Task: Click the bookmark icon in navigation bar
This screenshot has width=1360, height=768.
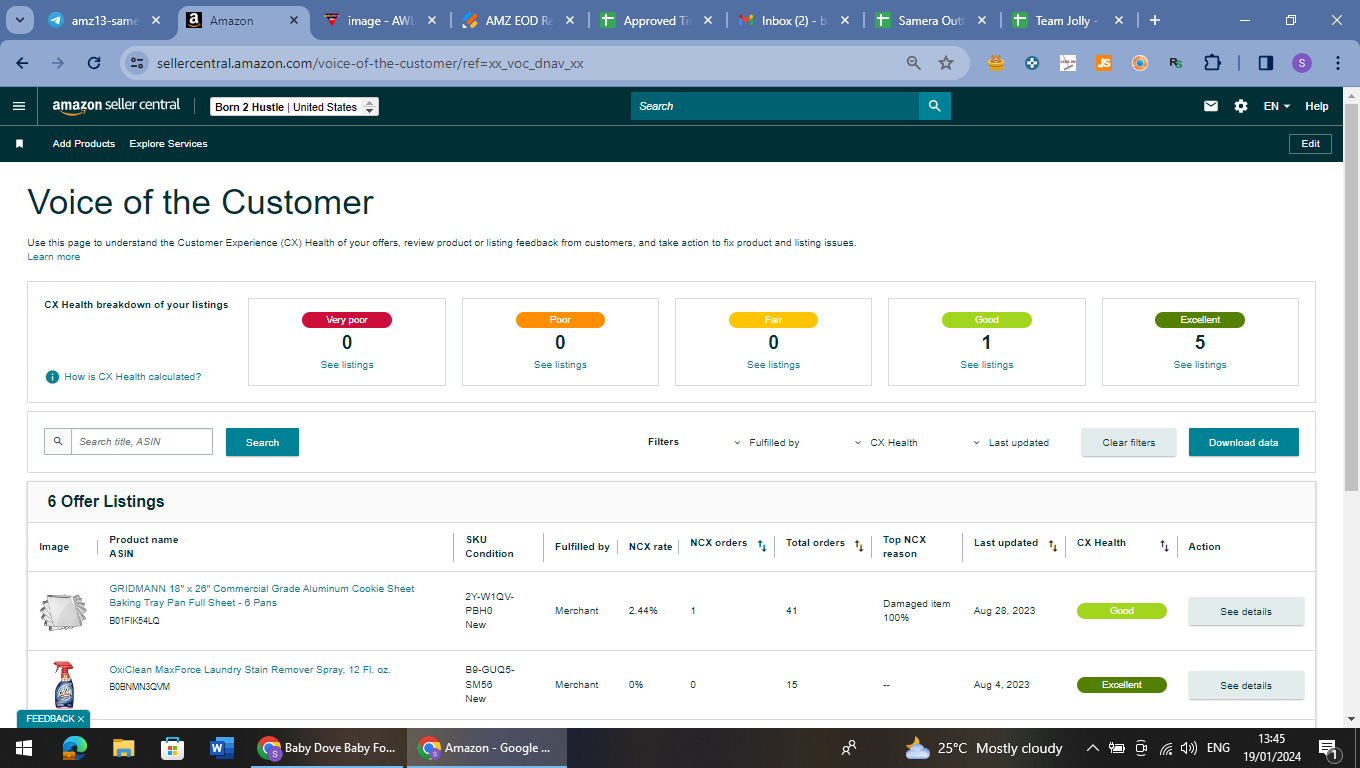Action: (x=19, y=144)
